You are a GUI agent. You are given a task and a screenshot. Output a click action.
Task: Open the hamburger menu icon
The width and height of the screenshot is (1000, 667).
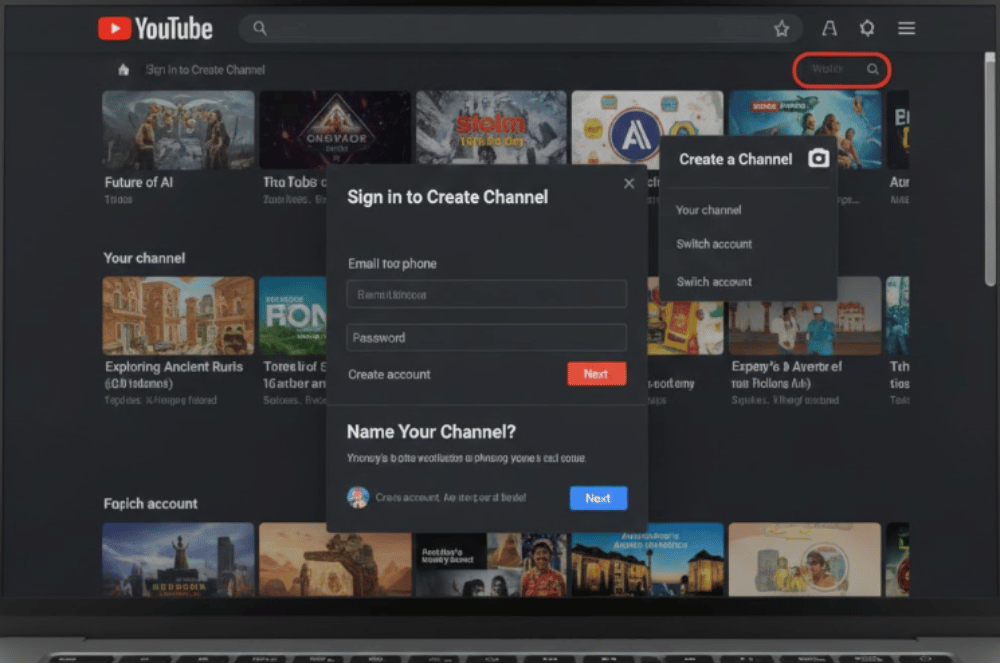906,28
